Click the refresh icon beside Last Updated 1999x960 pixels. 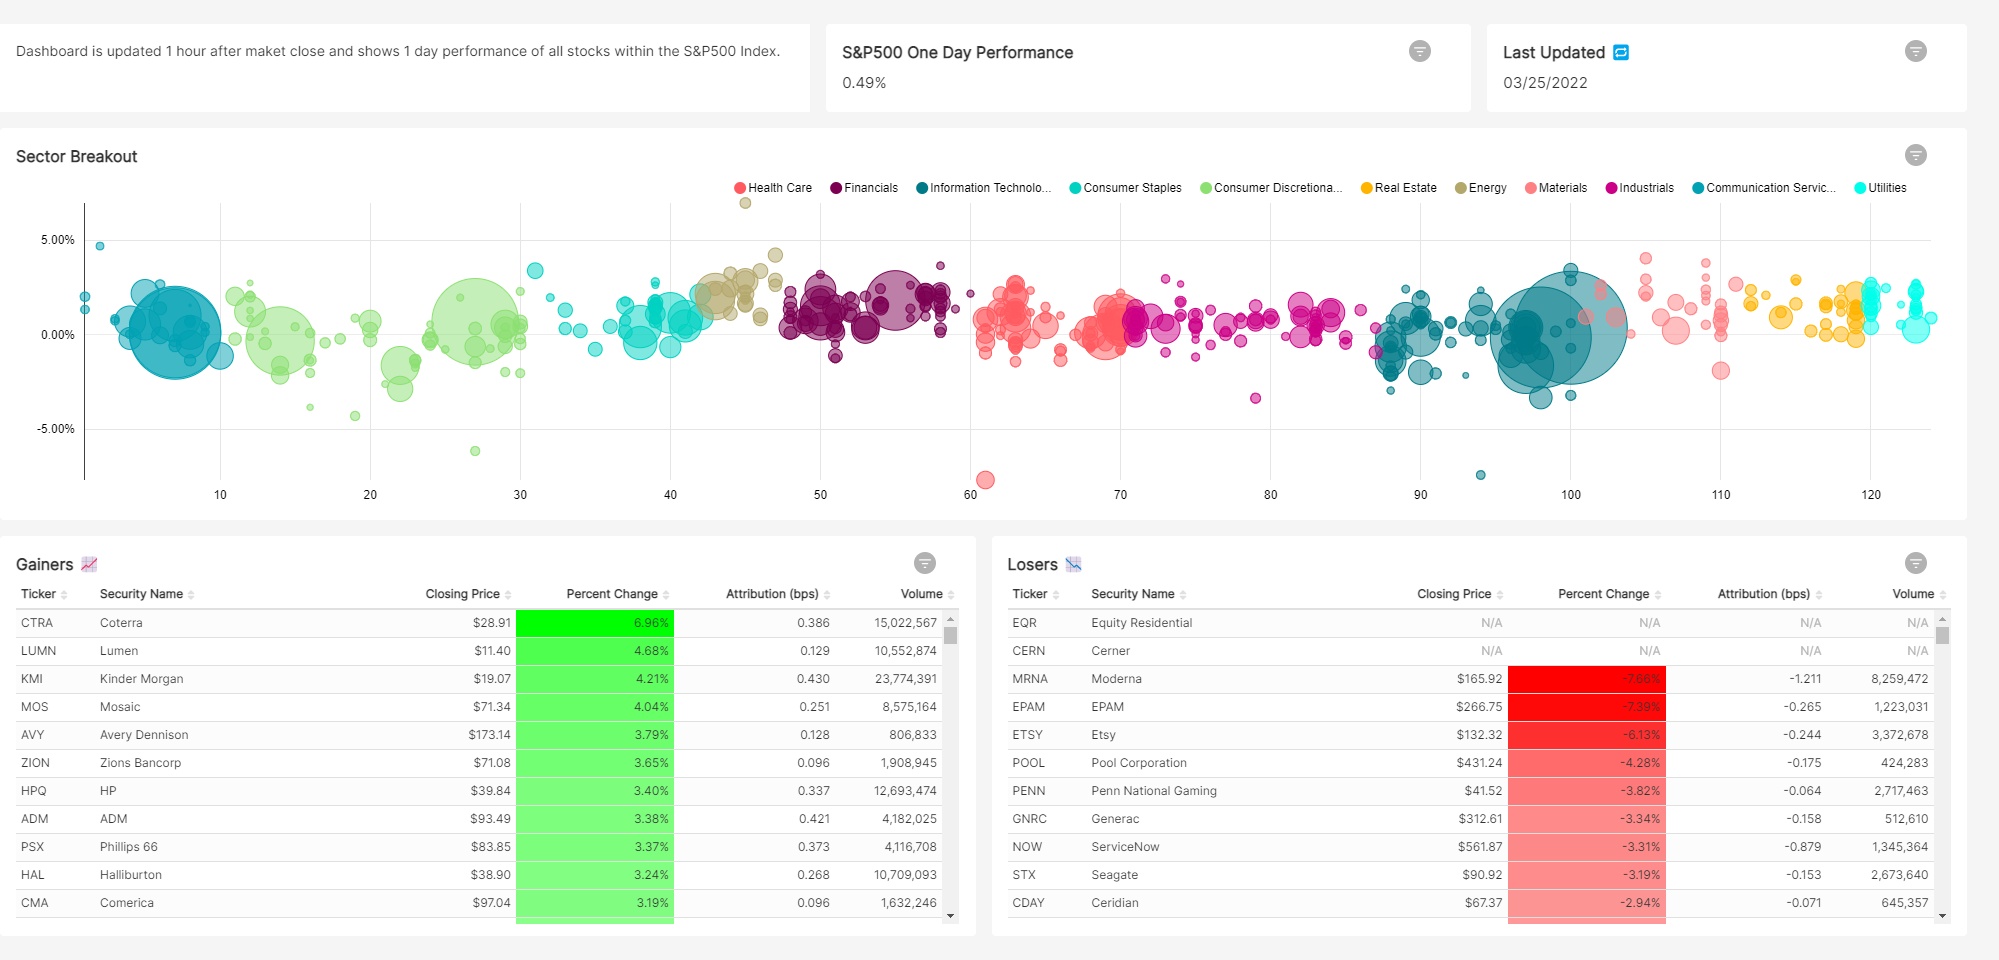pyautogui.click(x=1621, y=52)
